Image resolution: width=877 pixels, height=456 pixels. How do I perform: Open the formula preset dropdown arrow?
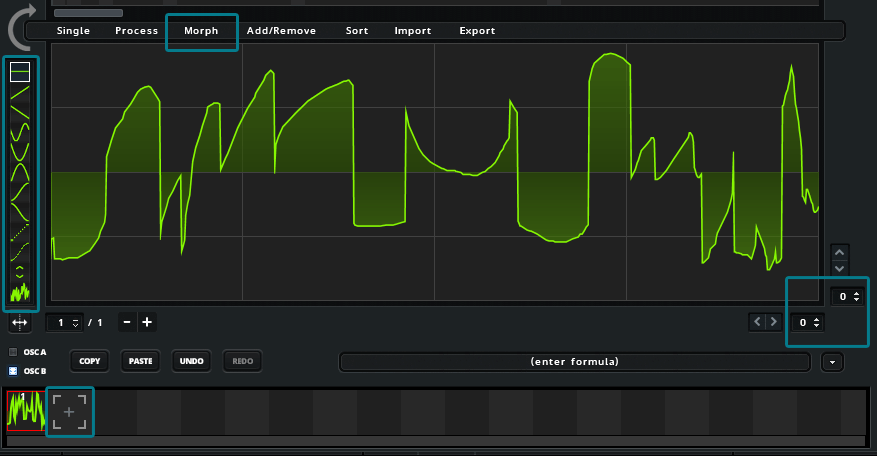[x=830, y=361]
